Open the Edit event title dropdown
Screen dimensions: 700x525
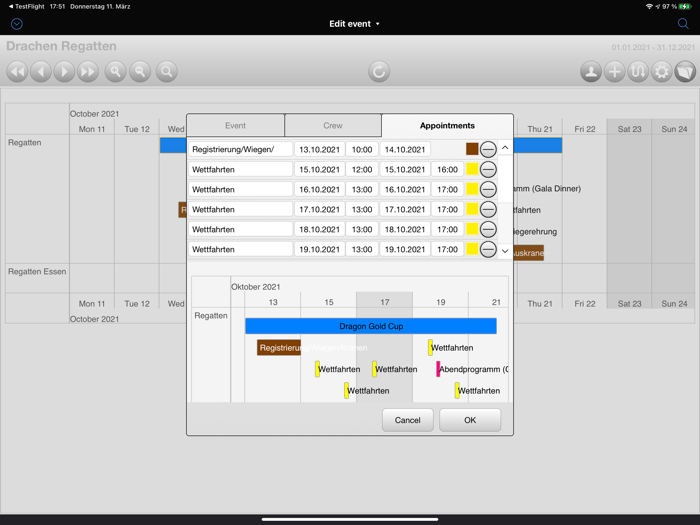pos(354,24)
